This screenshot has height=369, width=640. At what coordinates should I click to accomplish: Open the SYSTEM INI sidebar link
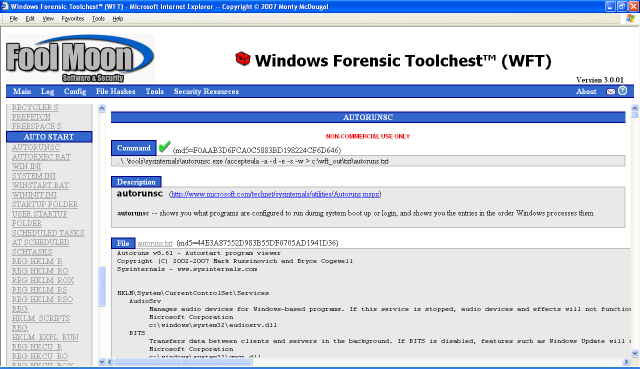pyautogui.click(x=33, y=176)
